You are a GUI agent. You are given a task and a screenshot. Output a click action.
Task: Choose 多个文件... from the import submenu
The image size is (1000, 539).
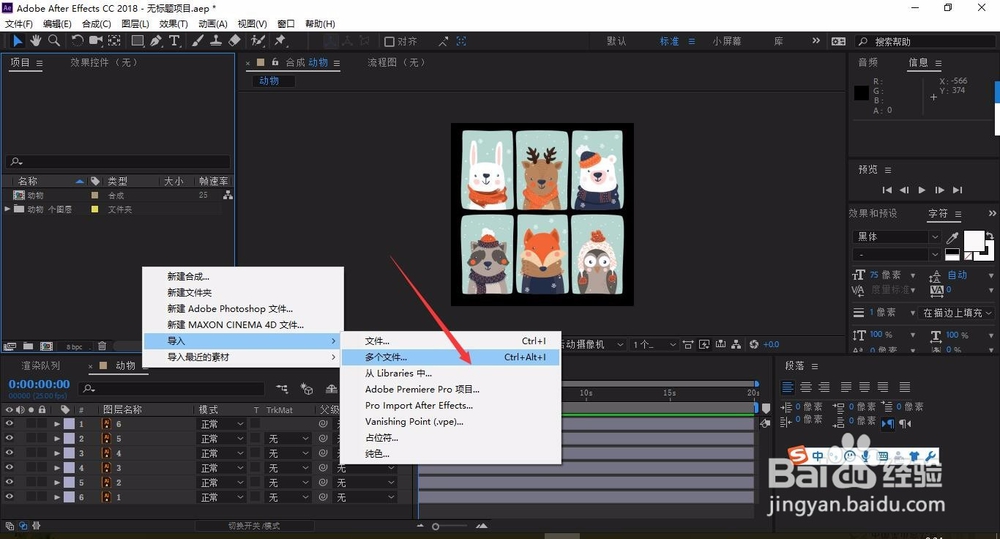451,357
